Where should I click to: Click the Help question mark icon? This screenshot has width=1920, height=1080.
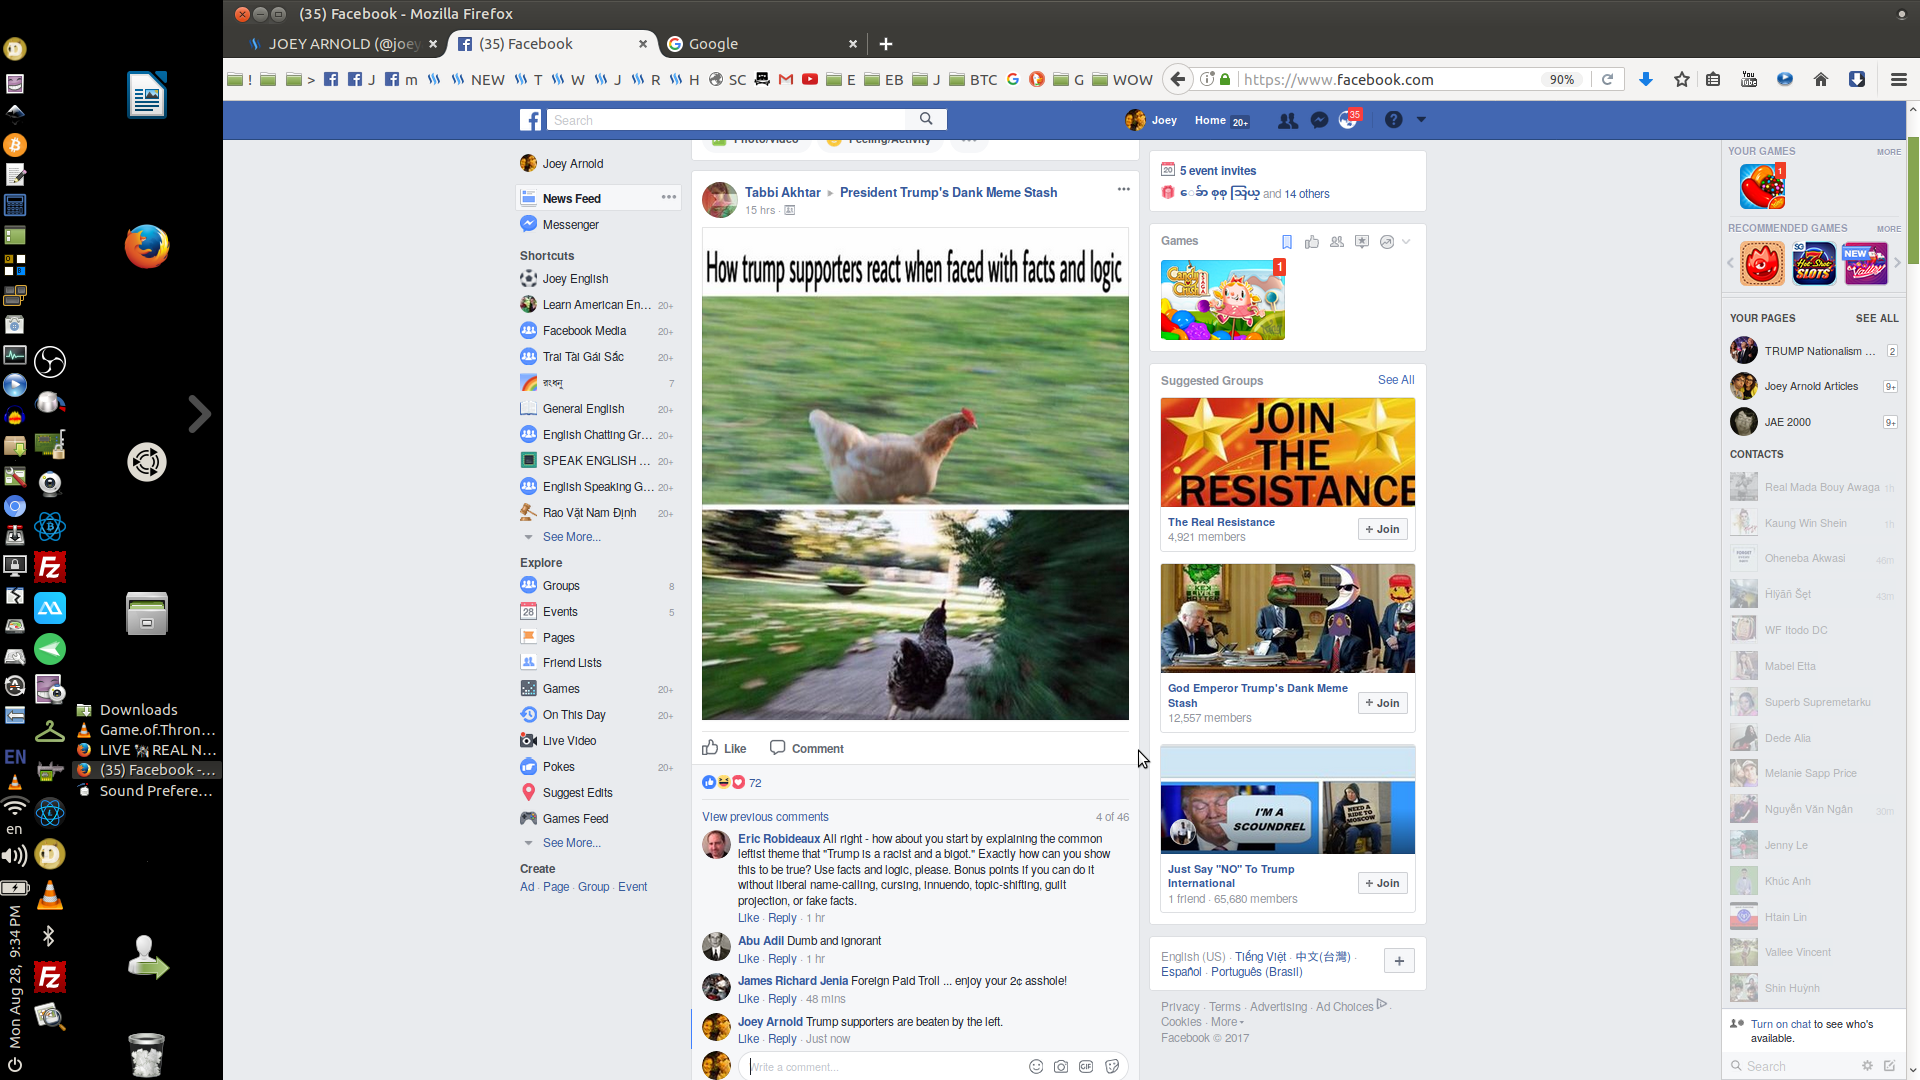[1393, 119]
